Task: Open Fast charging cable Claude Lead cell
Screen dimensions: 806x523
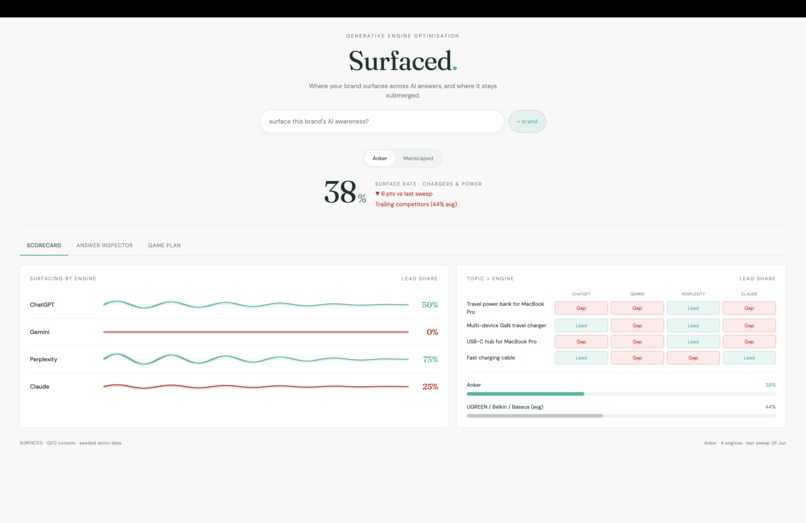Action: click(749, 357)
